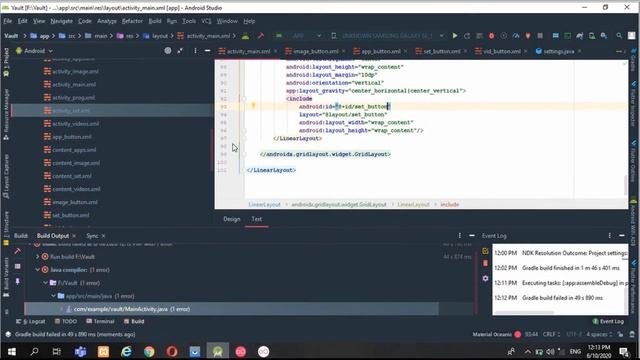
Task: Clear Event Log with trash icon
Action: point(485,264)
